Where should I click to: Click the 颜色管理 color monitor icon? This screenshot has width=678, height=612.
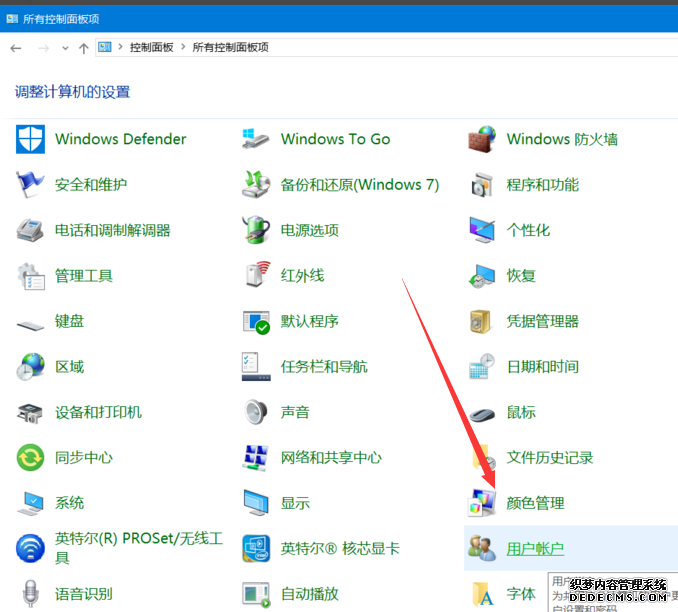coord(482,503)
